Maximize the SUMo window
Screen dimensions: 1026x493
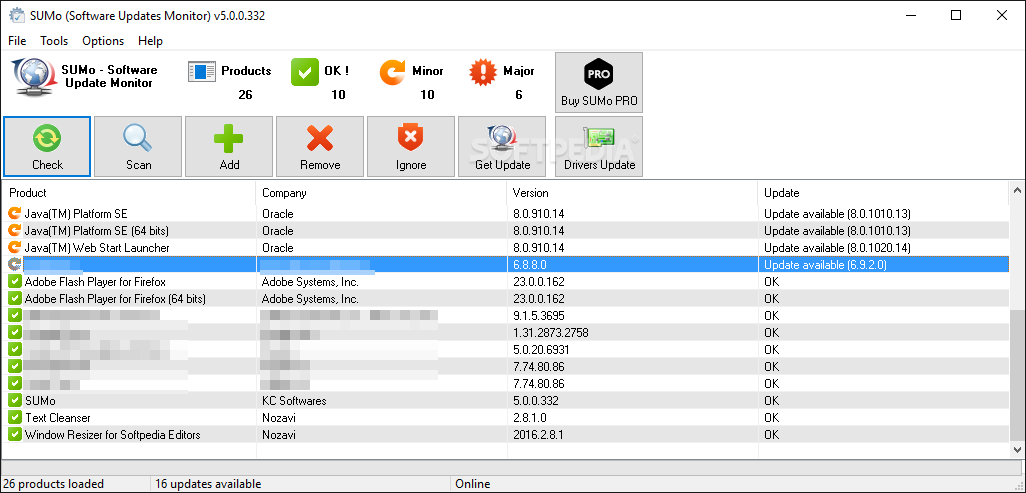(x=955, y=16)
